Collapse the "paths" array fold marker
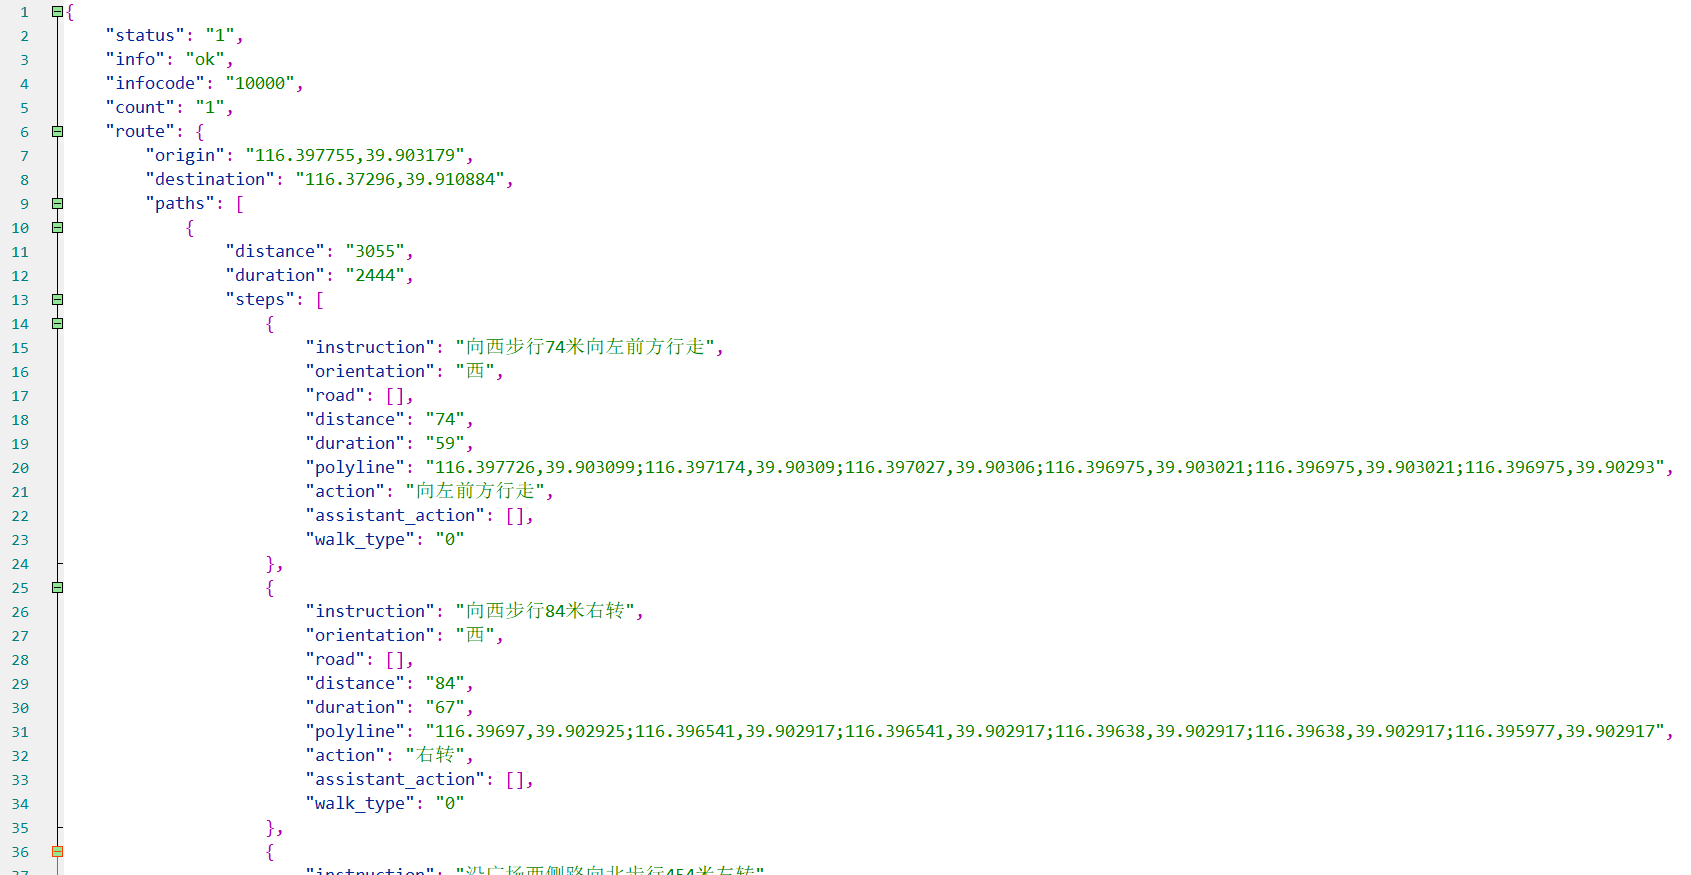The width and height of the screenshot is (1691, 875). tap(57, 204)
